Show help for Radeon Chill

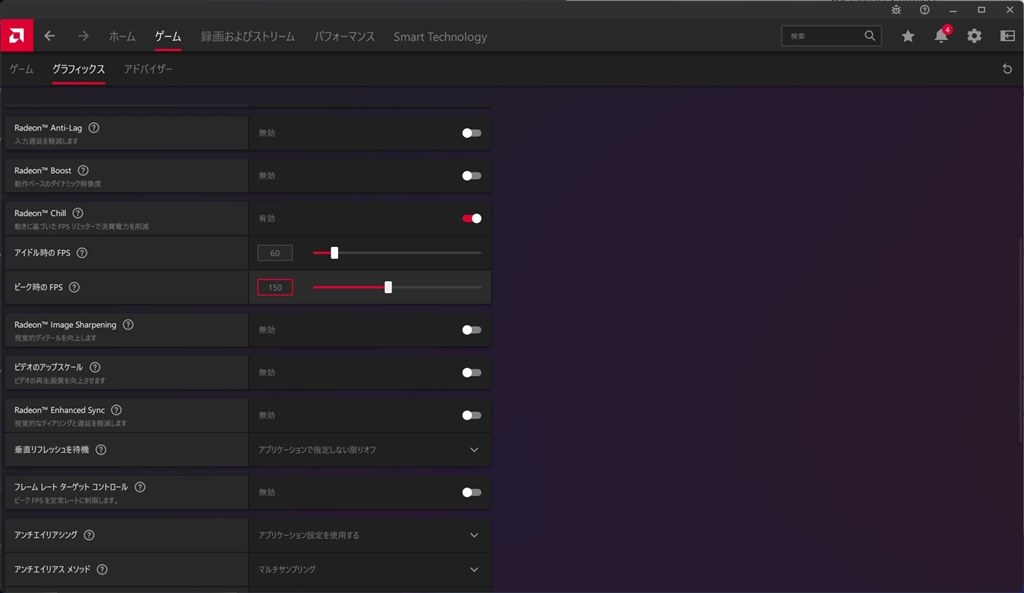pyautogui.click(x=78, y=213)
